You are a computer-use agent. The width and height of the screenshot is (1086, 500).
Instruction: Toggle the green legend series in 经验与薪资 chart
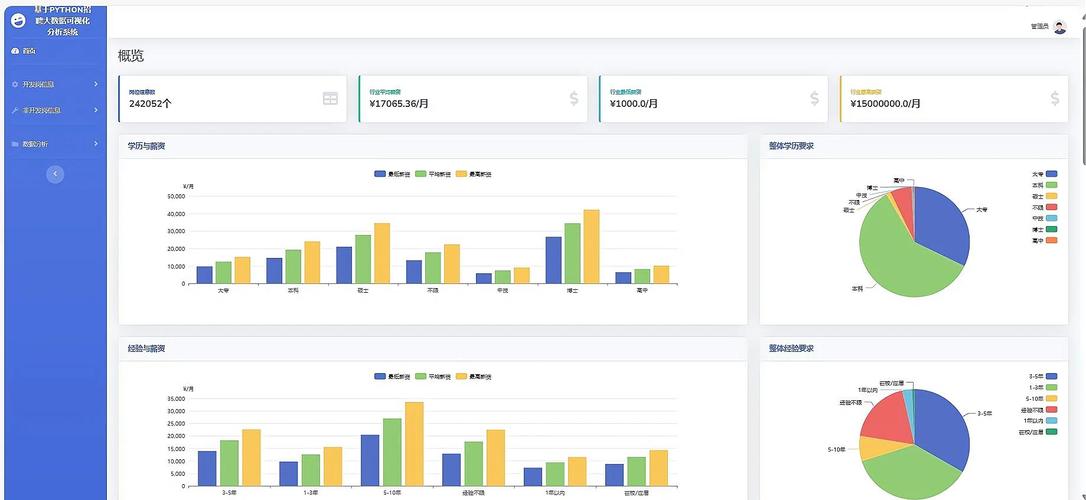click(421, 377)
